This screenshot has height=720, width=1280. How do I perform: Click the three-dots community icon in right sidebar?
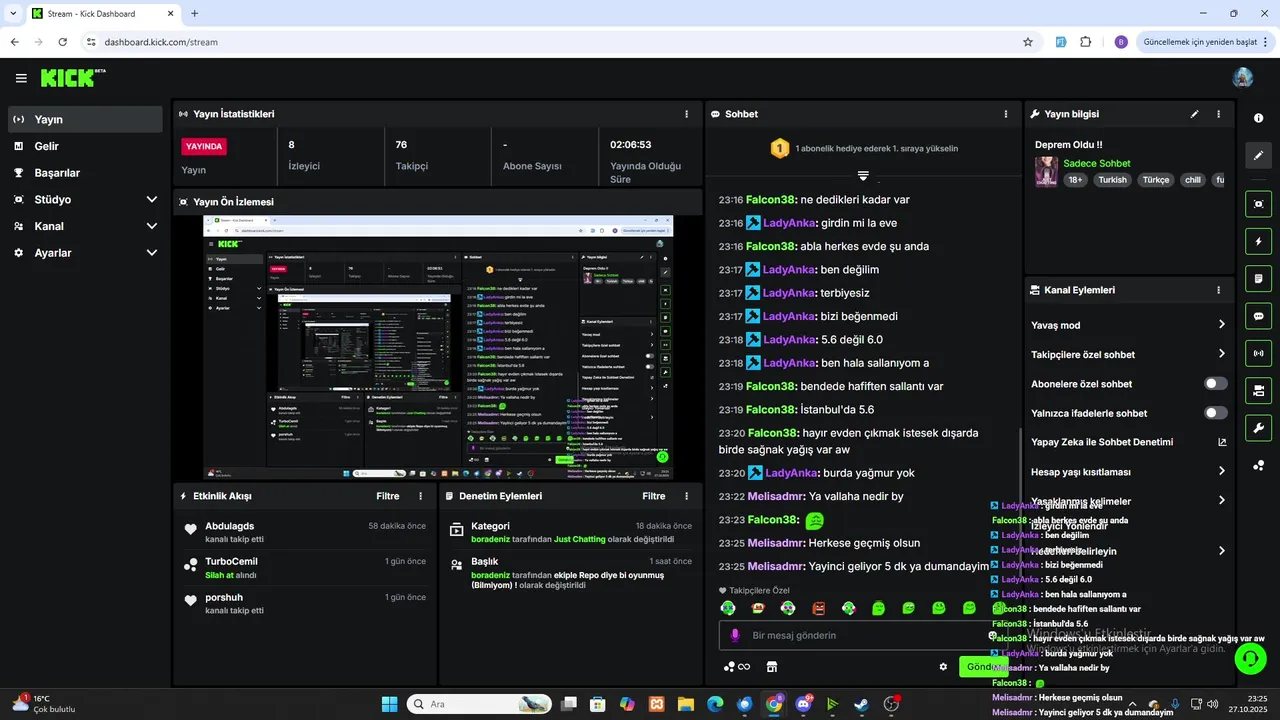(x=1258, y=465)
